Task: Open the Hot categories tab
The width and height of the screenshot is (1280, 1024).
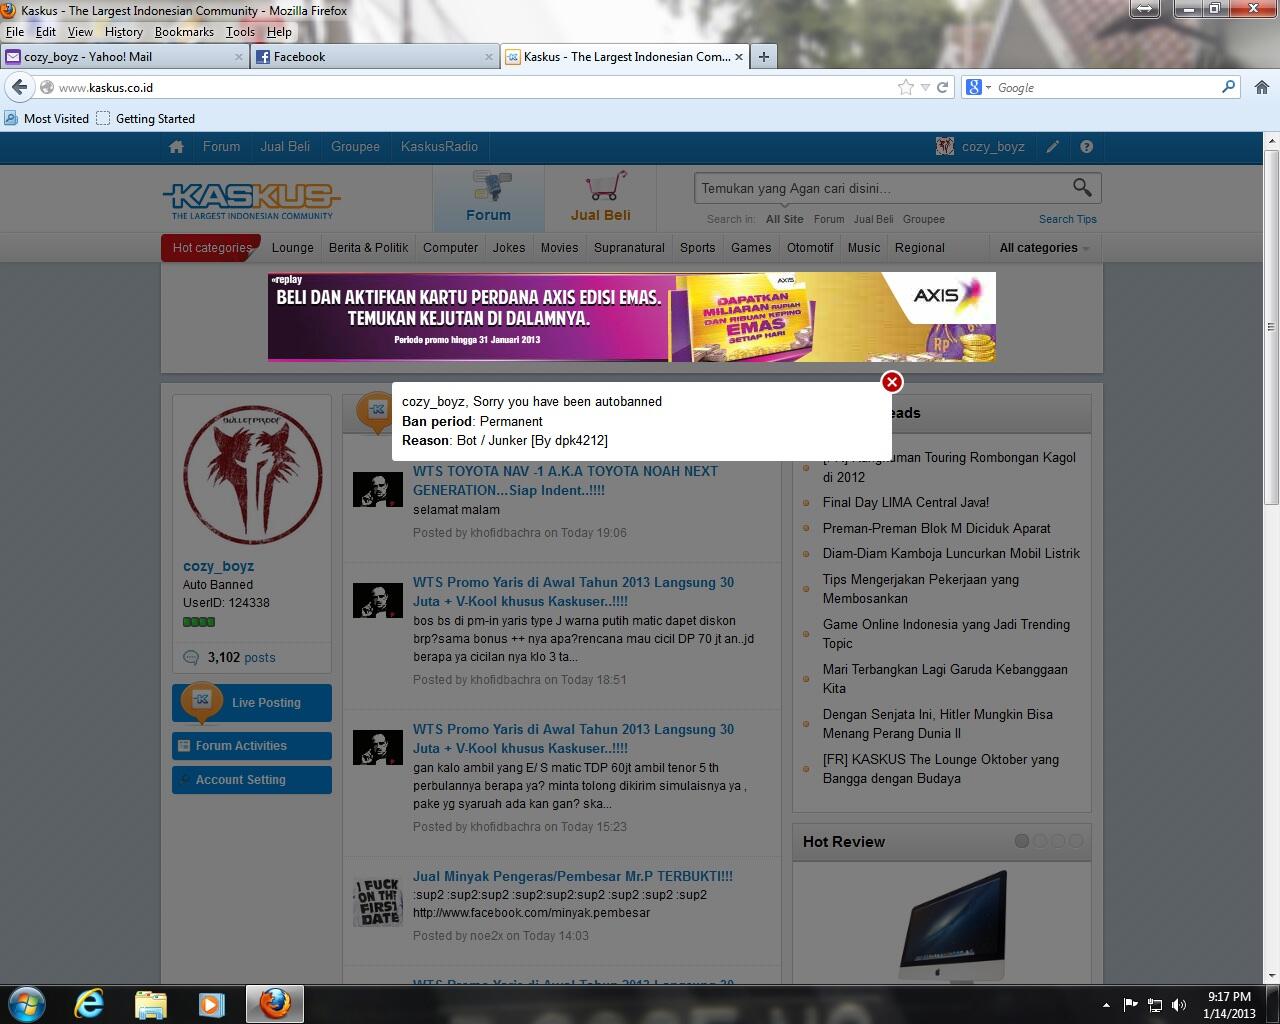Action: (x=211, y=248)
